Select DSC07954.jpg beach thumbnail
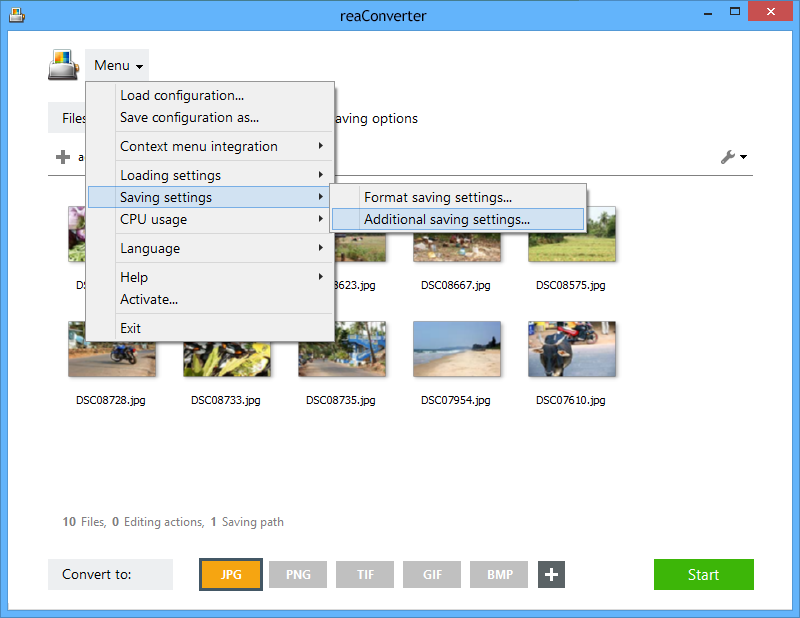 457,349
